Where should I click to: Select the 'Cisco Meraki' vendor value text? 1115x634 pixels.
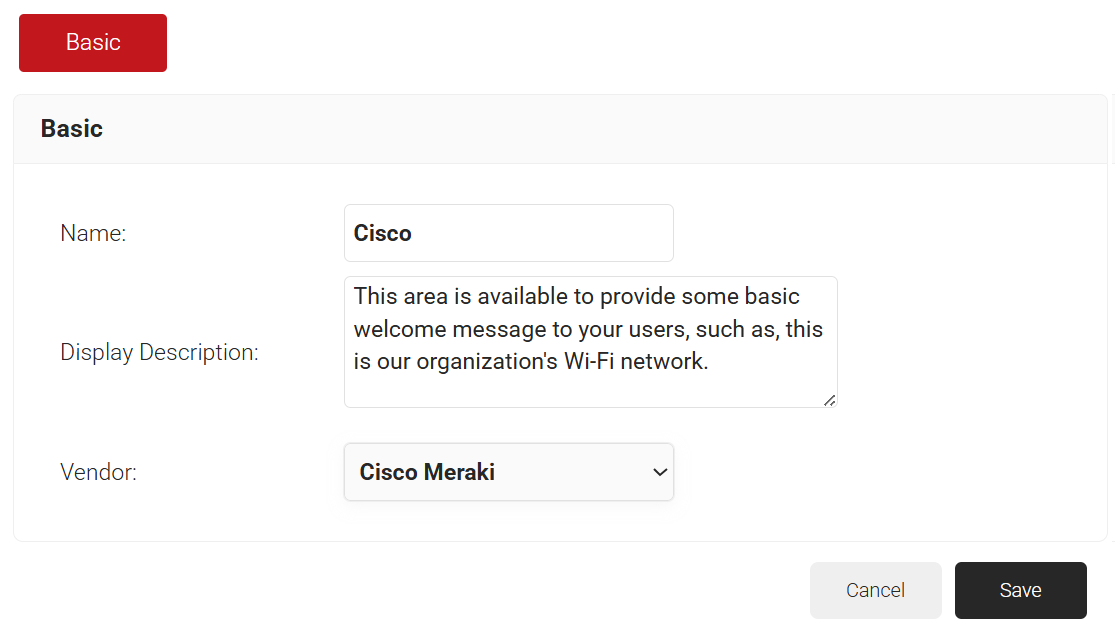427,472
